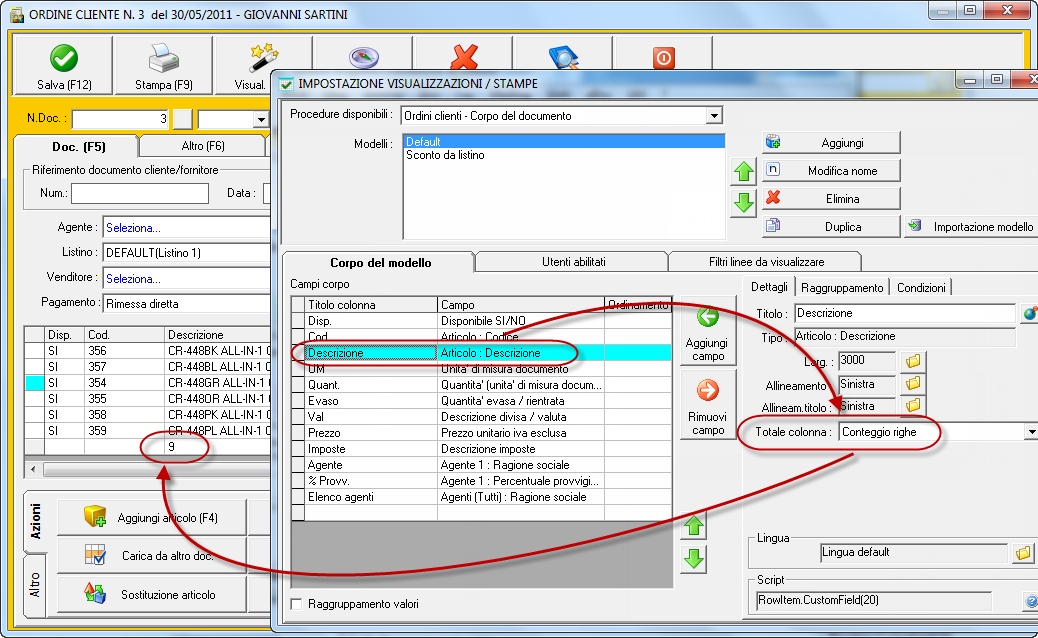
Task: Click Ordinamento column header
Action: (x=638, y=305)
